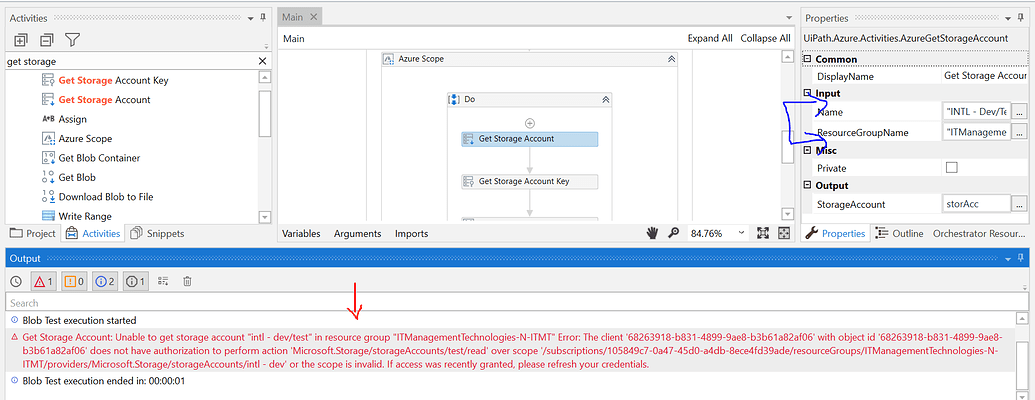Collapse the Common properties section
The height and width of the screenshot is (400, 1035).
[x=807, y=59]
